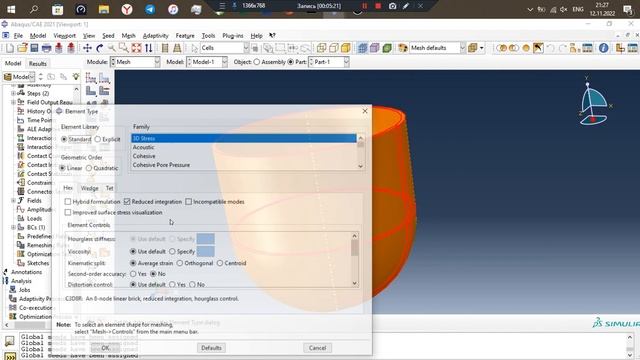This screenshot has width=640, height=360.
Task: Print the viewport icon
Action: coord(47,48)
